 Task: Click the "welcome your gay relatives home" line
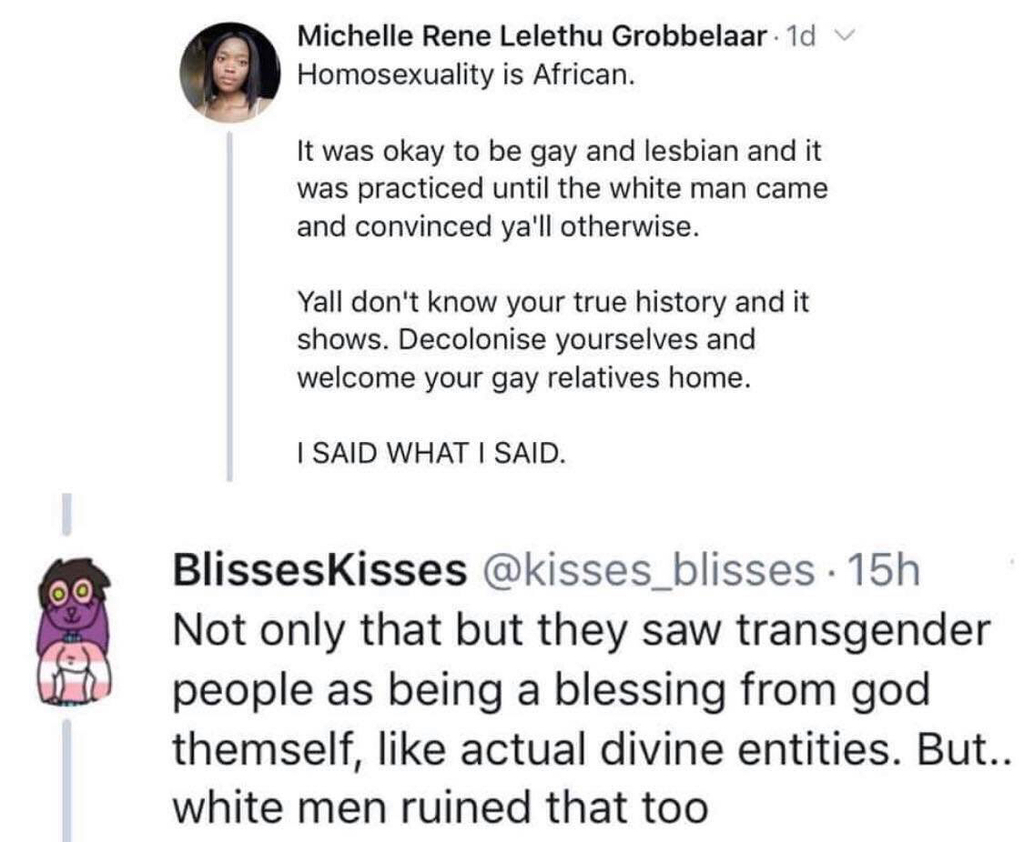[x=522, y=379]
